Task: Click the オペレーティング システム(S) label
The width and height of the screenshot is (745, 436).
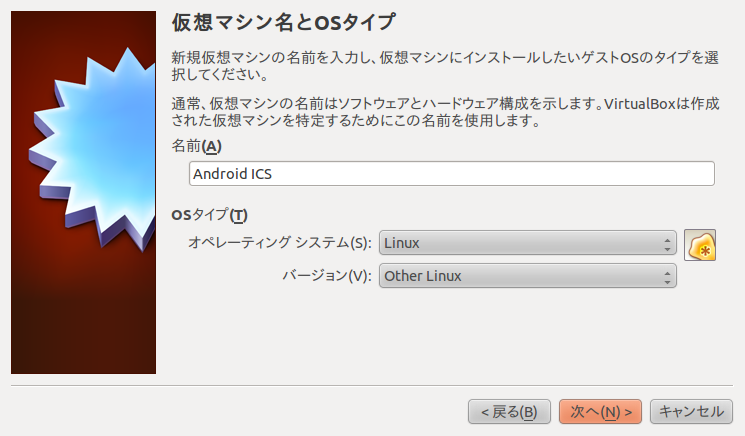Action: click(279, 243)
